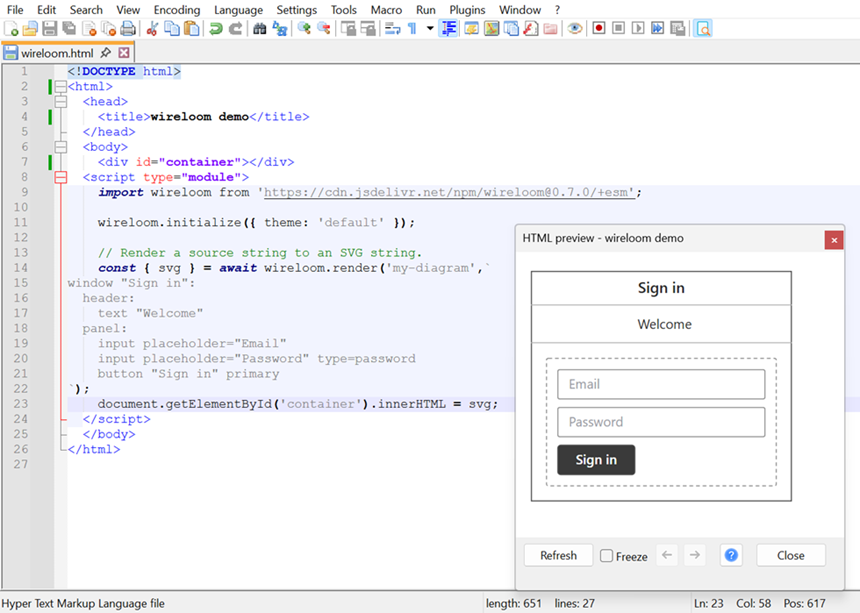Image resolution: width=860 pixels, height=613 pixels.
Task: Click the Print toolbar icon
Action: tap(128, 29)
